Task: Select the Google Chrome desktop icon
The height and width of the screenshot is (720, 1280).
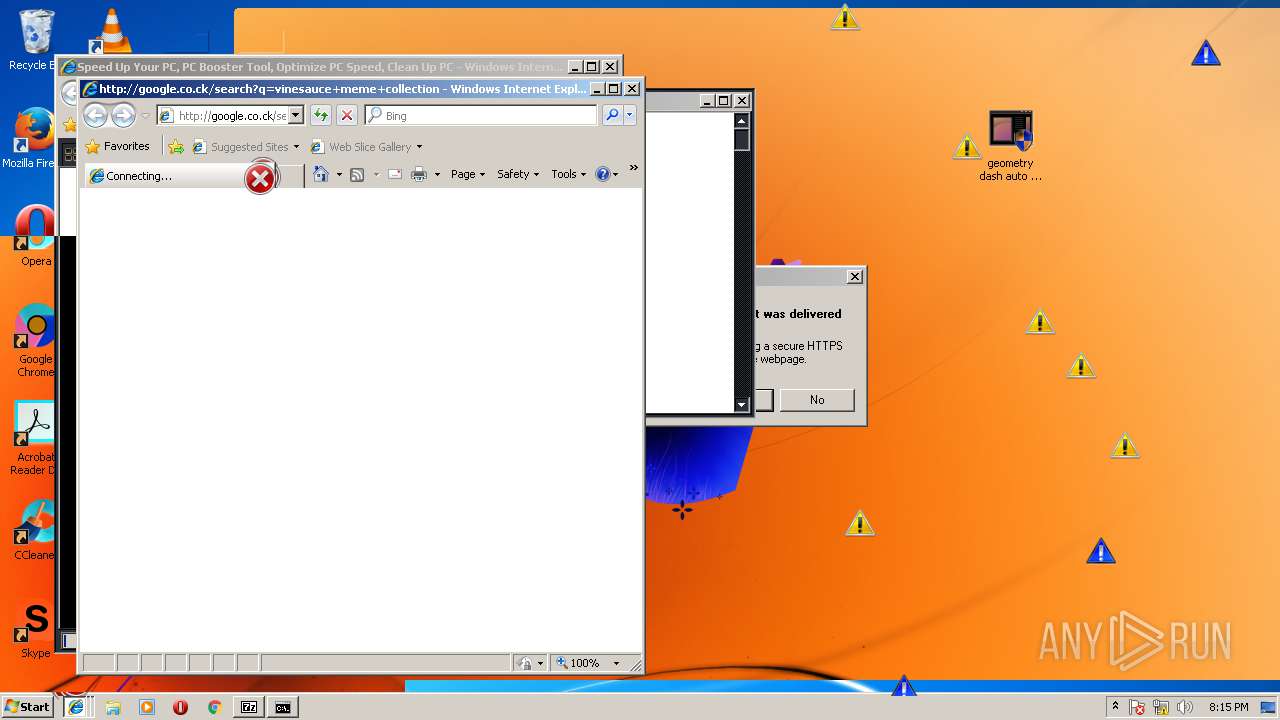Action: [34, 340]
